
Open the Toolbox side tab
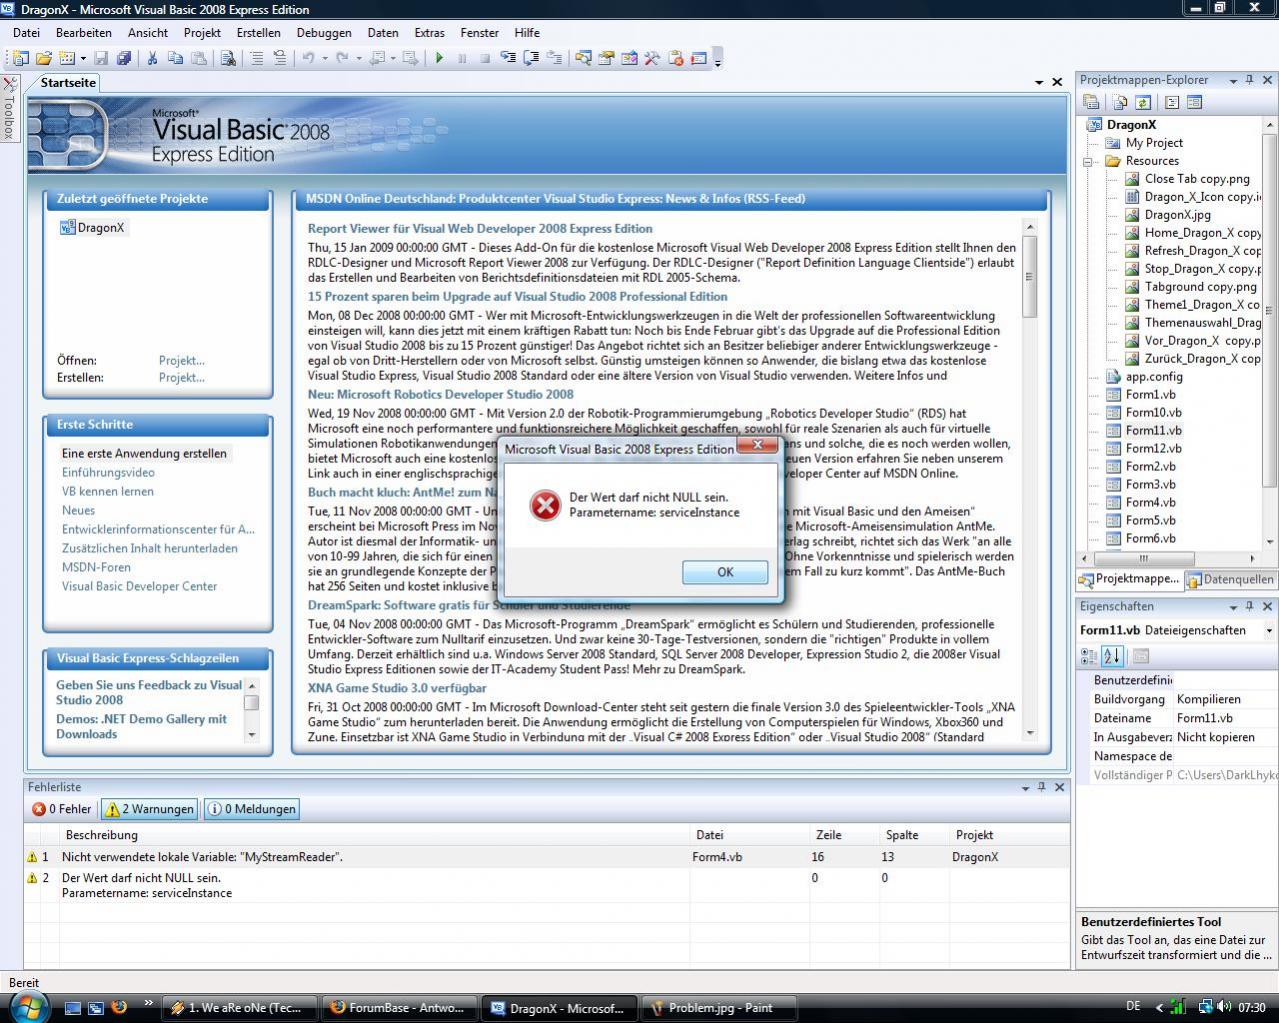9,109
